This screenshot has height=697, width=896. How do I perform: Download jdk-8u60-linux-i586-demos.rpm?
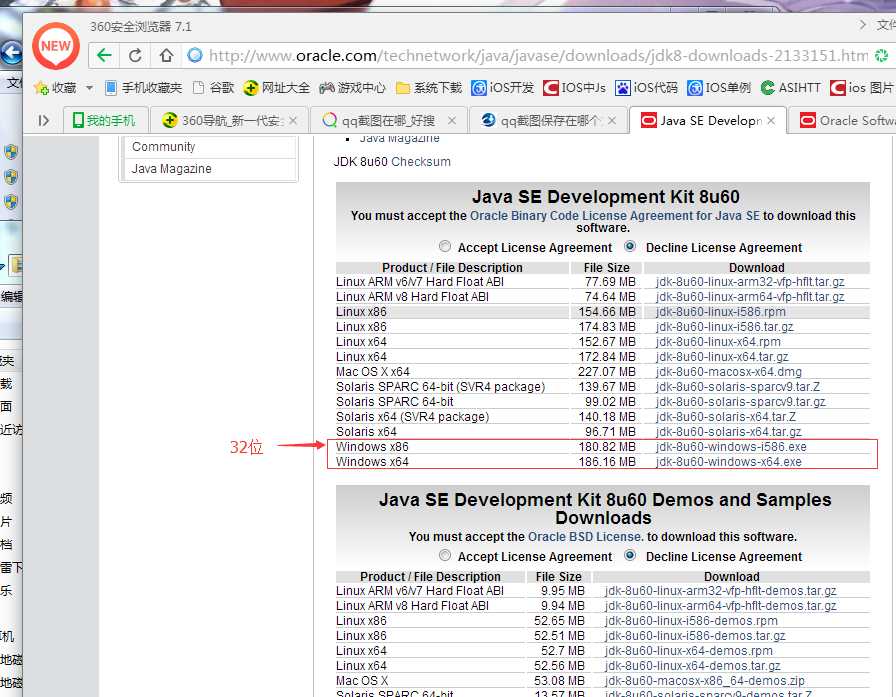tap(691, 621)
